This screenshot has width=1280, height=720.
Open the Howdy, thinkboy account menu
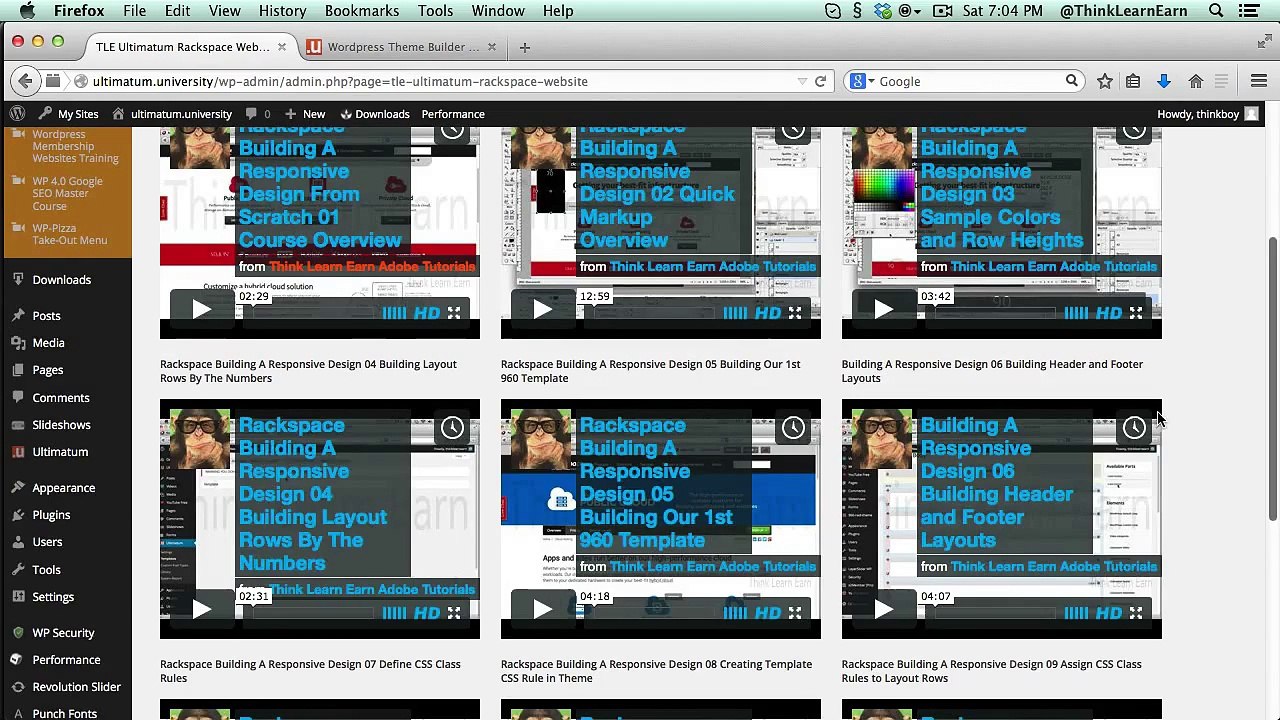tap(1207, 114)
